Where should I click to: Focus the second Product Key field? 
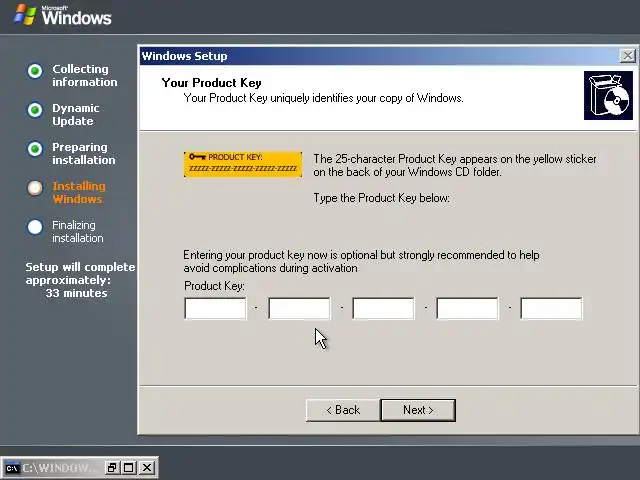tap(299, 308)
